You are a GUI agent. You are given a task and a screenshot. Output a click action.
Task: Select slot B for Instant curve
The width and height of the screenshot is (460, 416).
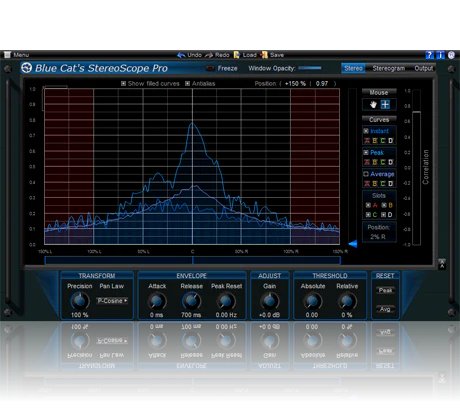tap(375, 141)
